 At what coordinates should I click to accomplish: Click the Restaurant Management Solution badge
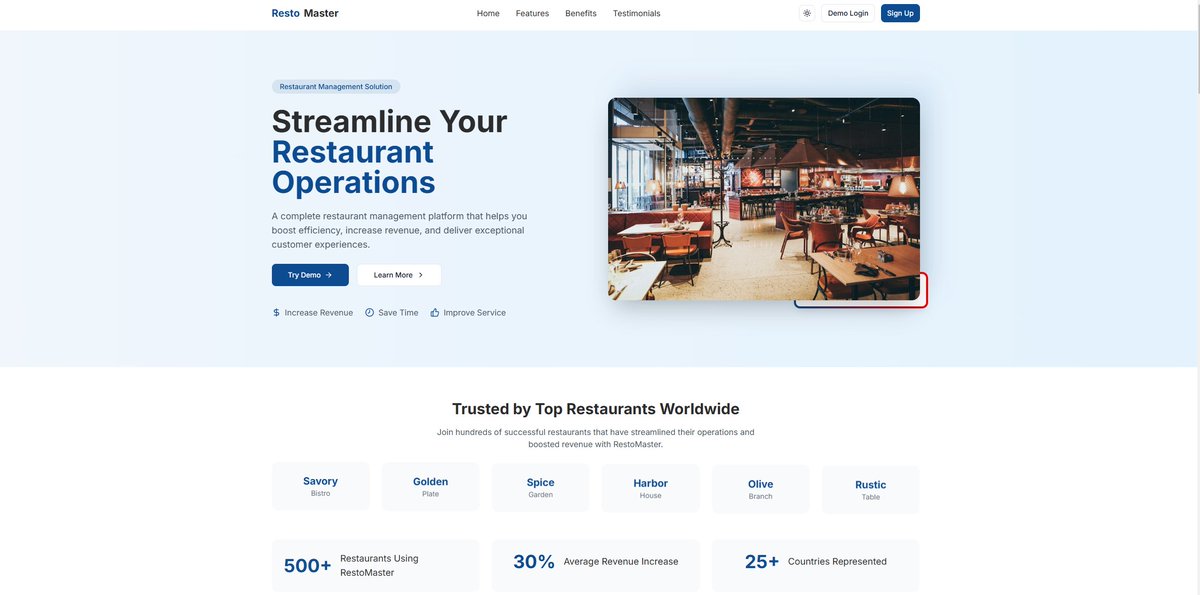click(x=336, y=87)
